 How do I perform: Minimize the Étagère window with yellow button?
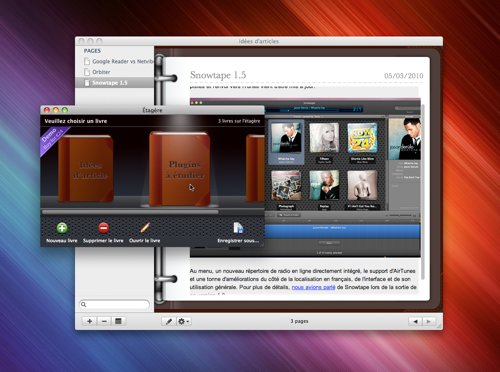(56, 110)
